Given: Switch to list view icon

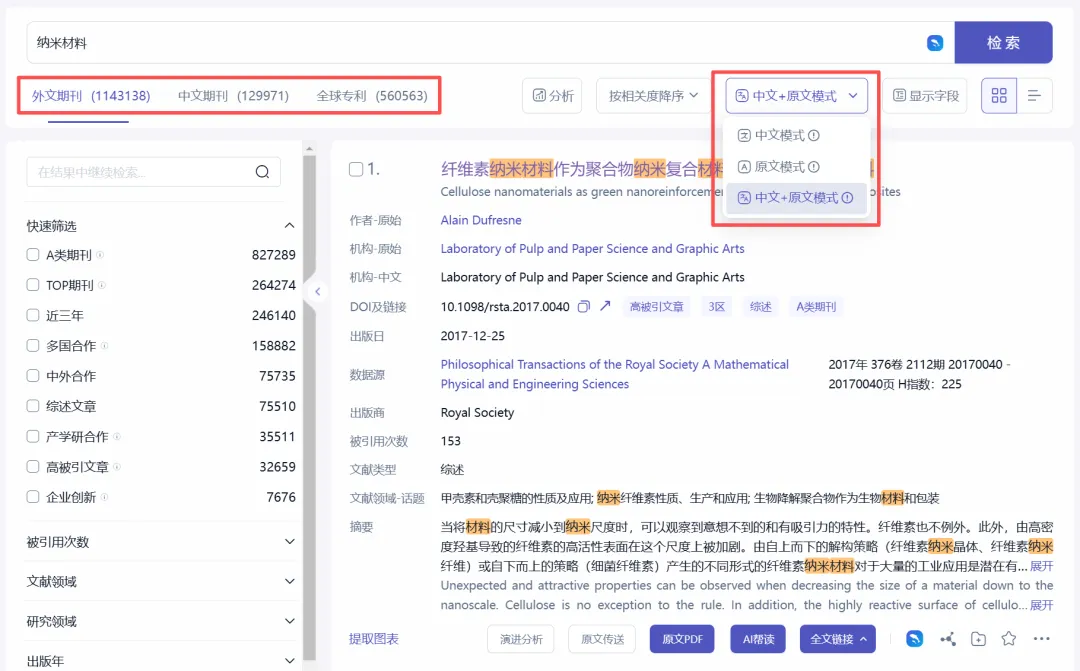Looking at the screenshot, I should pos(1035,96).
